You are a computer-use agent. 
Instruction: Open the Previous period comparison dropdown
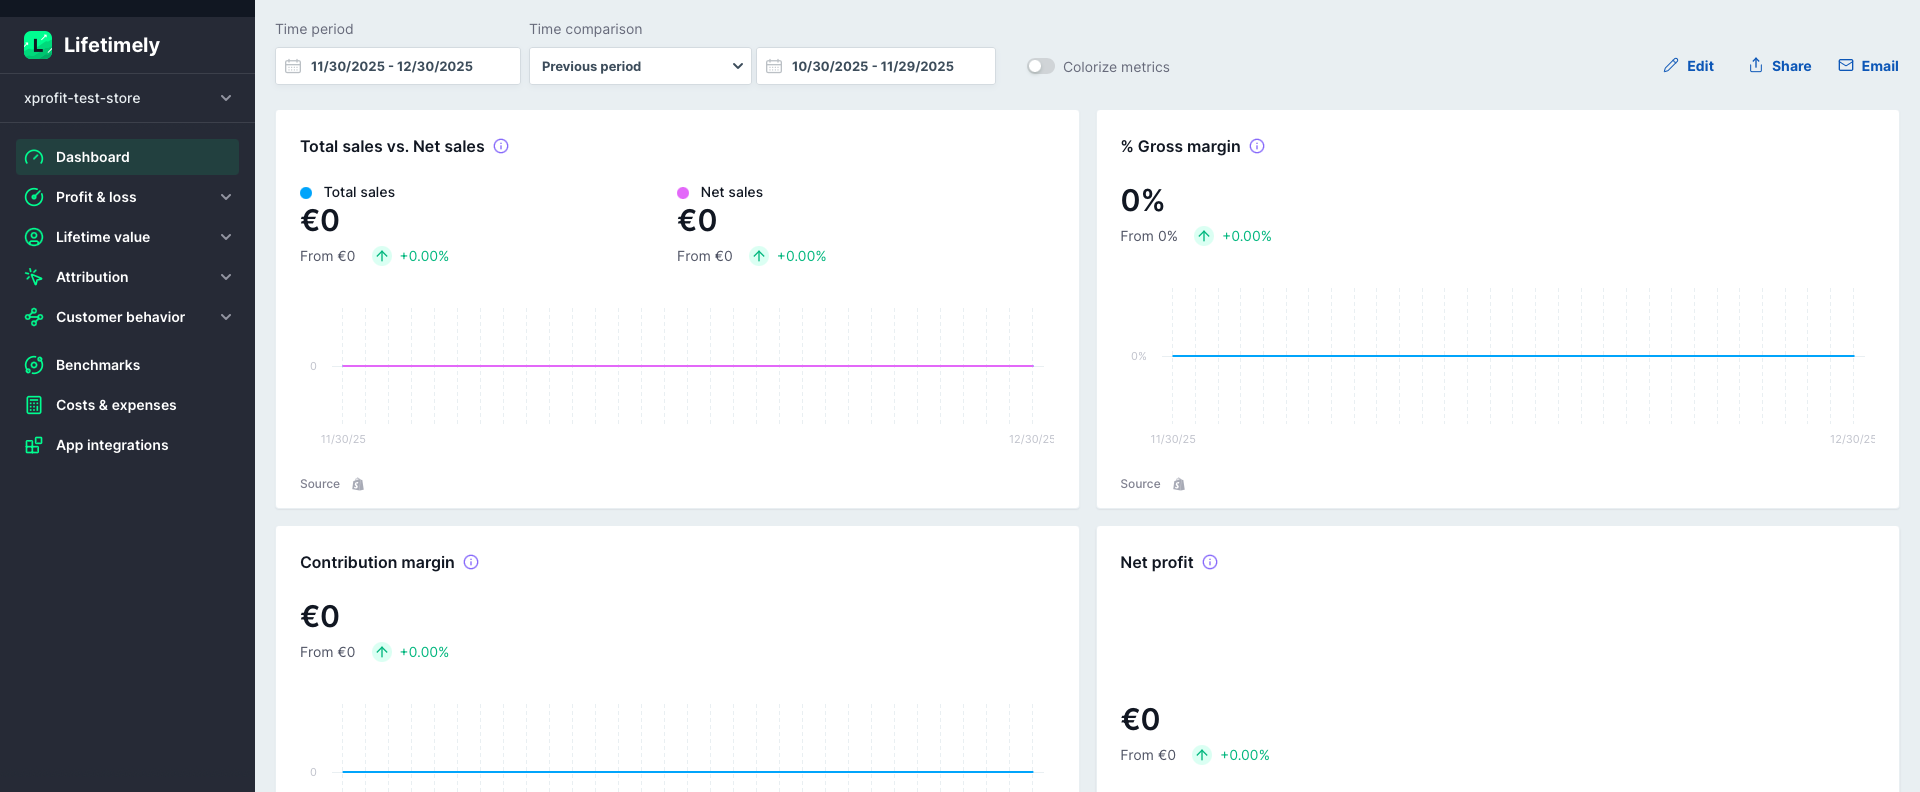point(640,66)
